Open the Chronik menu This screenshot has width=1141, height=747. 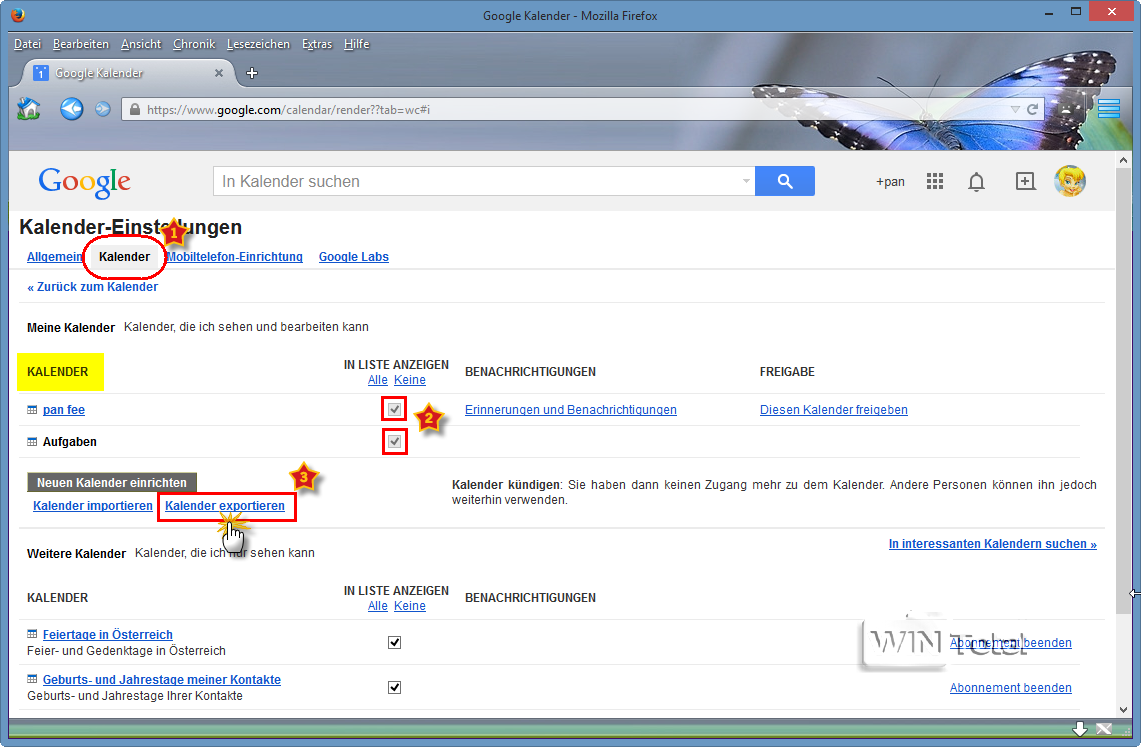[x=194, y=44]
